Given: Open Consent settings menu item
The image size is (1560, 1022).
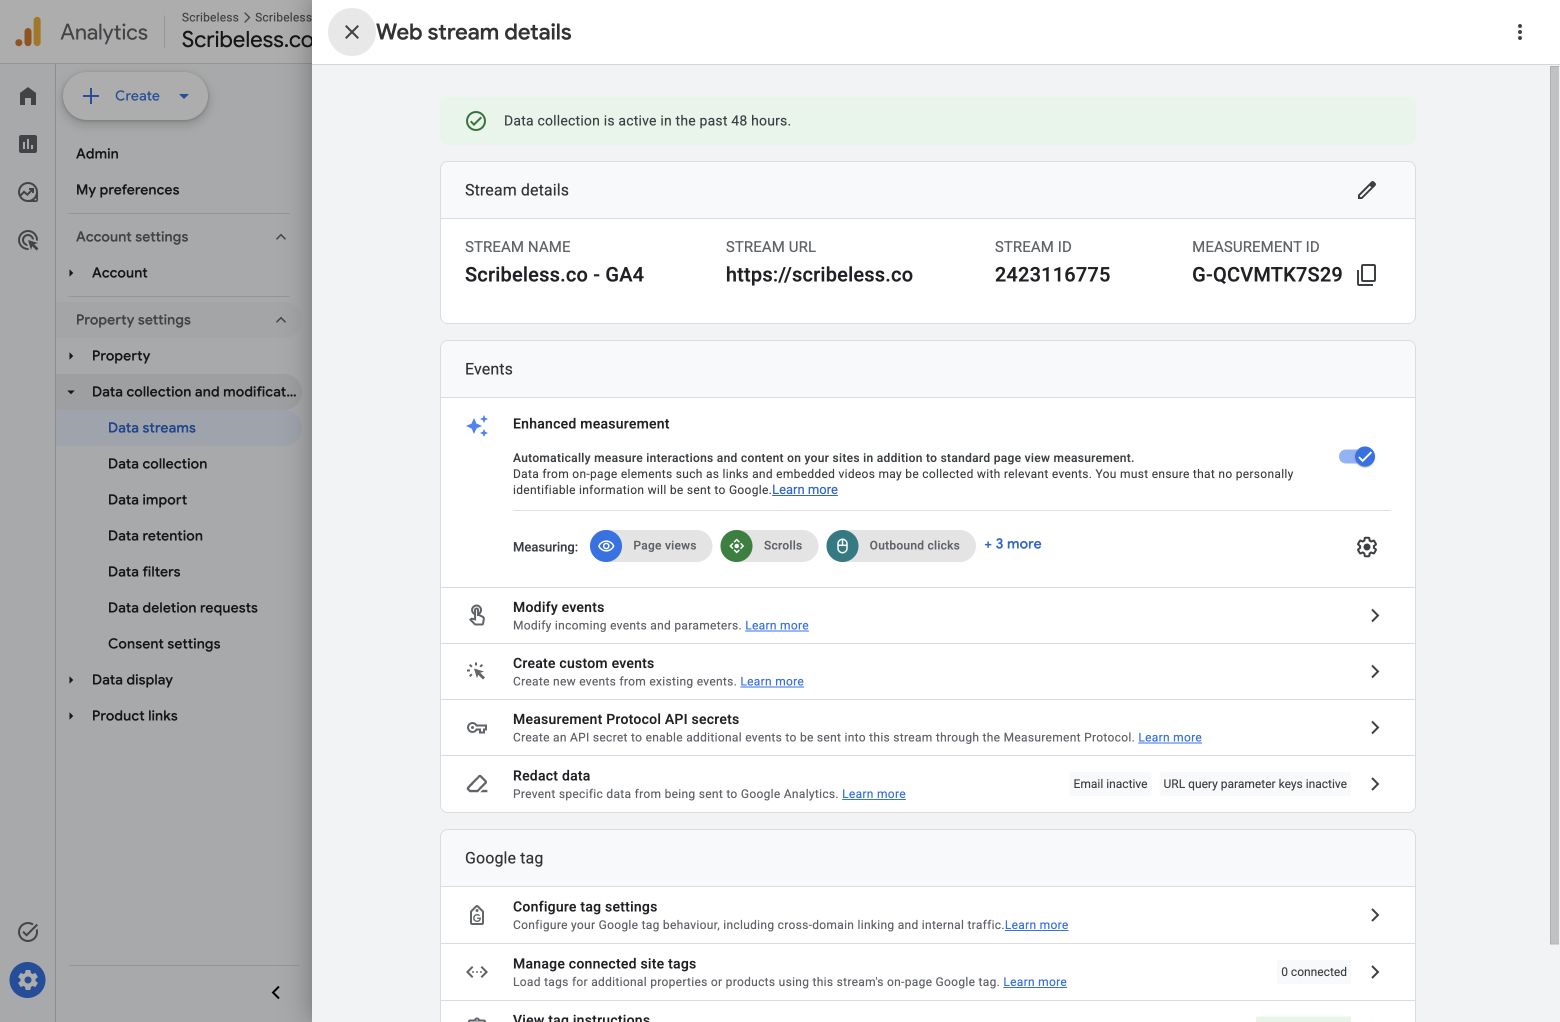Looking at the screenshot, I should pyautogui.click(x=164, y=644).
